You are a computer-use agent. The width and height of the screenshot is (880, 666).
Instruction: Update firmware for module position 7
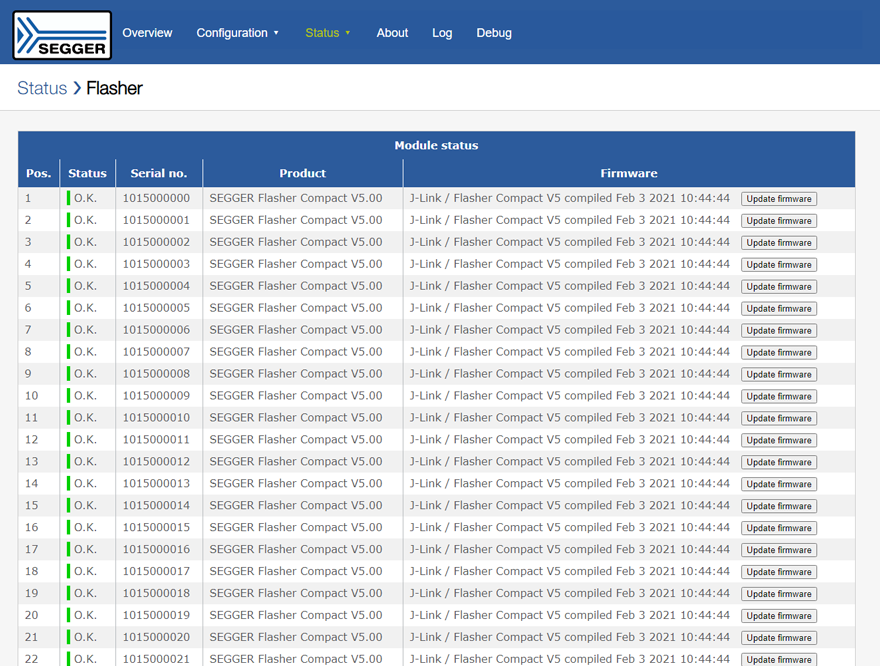pyautogui.click(x=778, y=330)
